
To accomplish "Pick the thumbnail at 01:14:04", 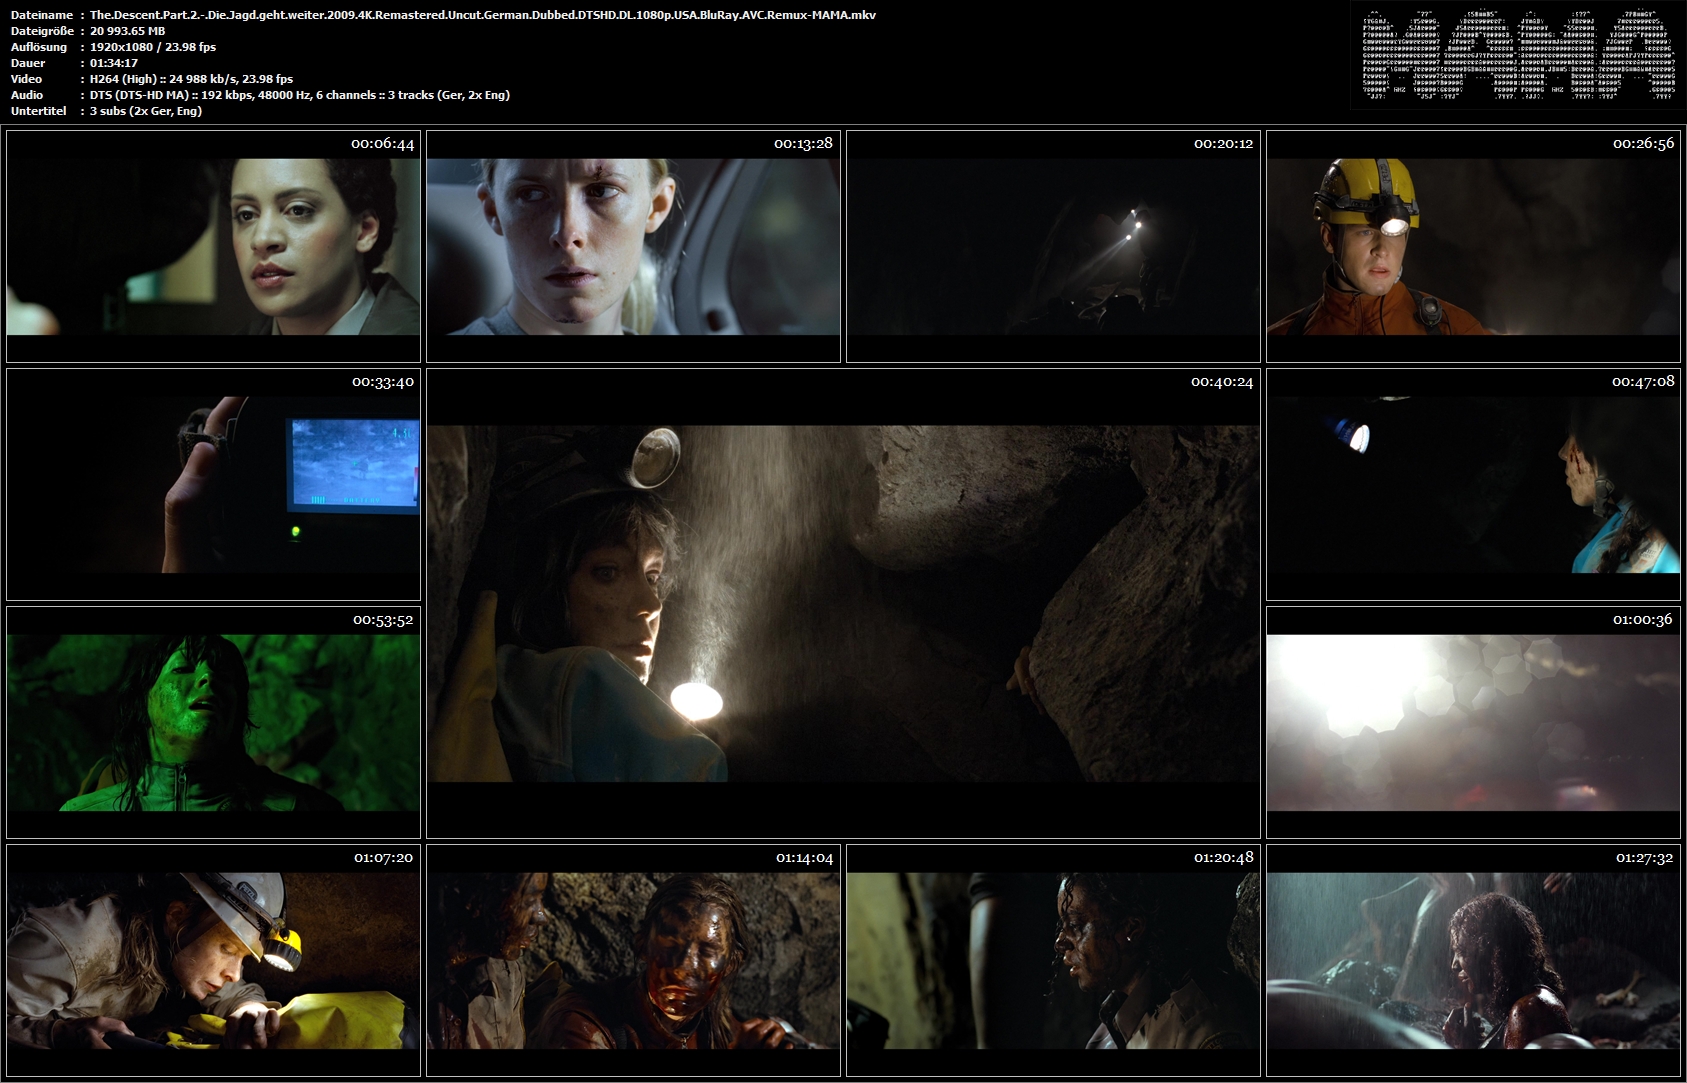I will 633,960.
